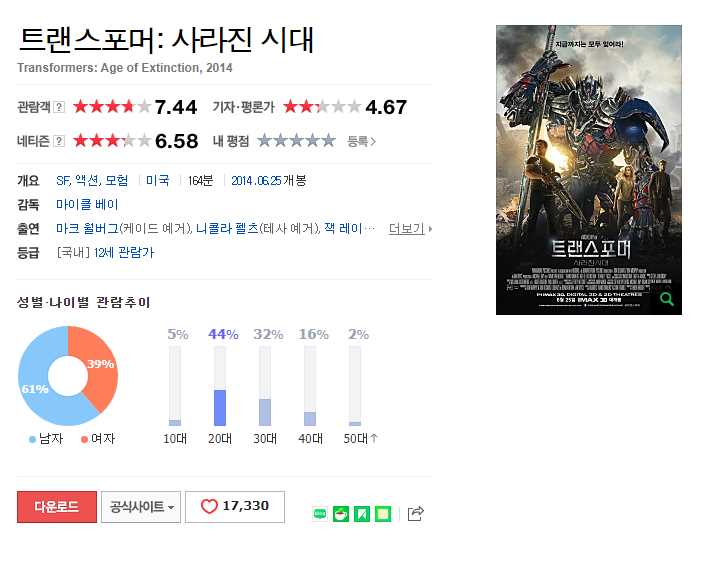Zoom poster with green magnifier icon
The height and width of the screenshot is (575, 709).
(667, 299)
